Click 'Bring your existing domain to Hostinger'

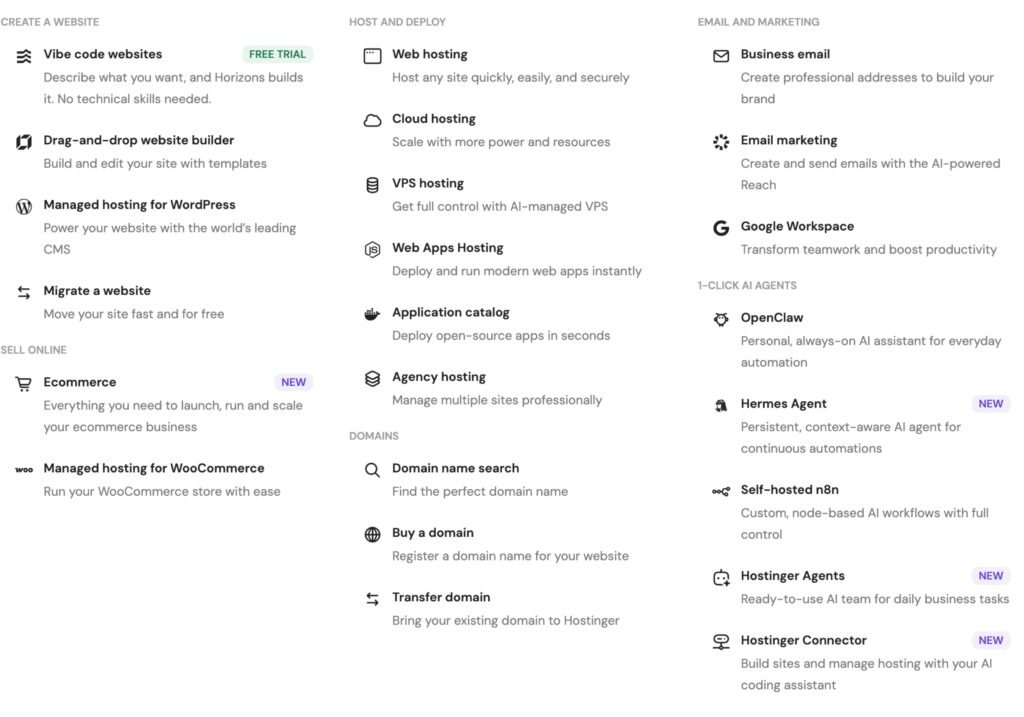[x=505, y=621]
